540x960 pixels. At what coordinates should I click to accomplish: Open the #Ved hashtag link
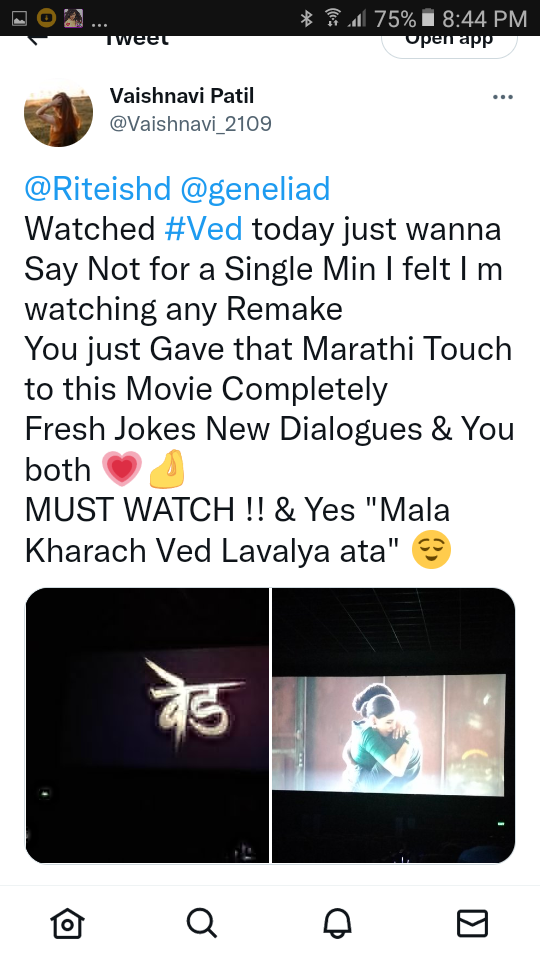point(203,229)
